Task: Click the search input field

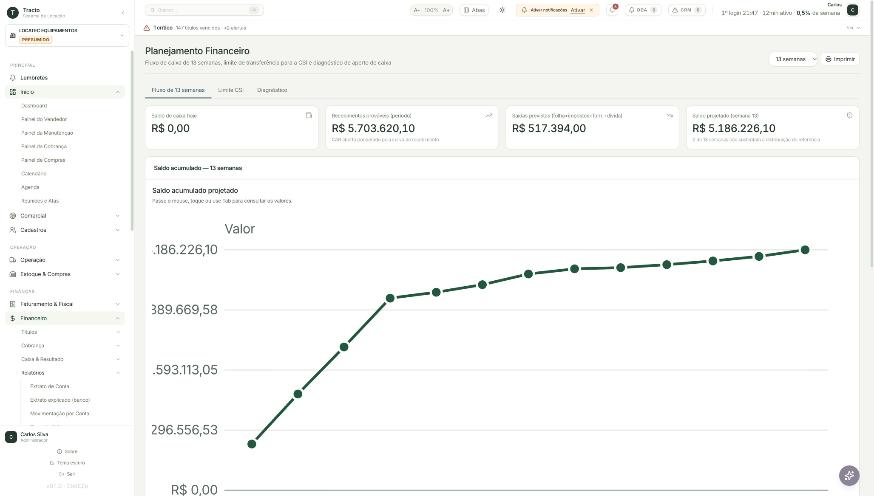Action: [x=204, y=10]
